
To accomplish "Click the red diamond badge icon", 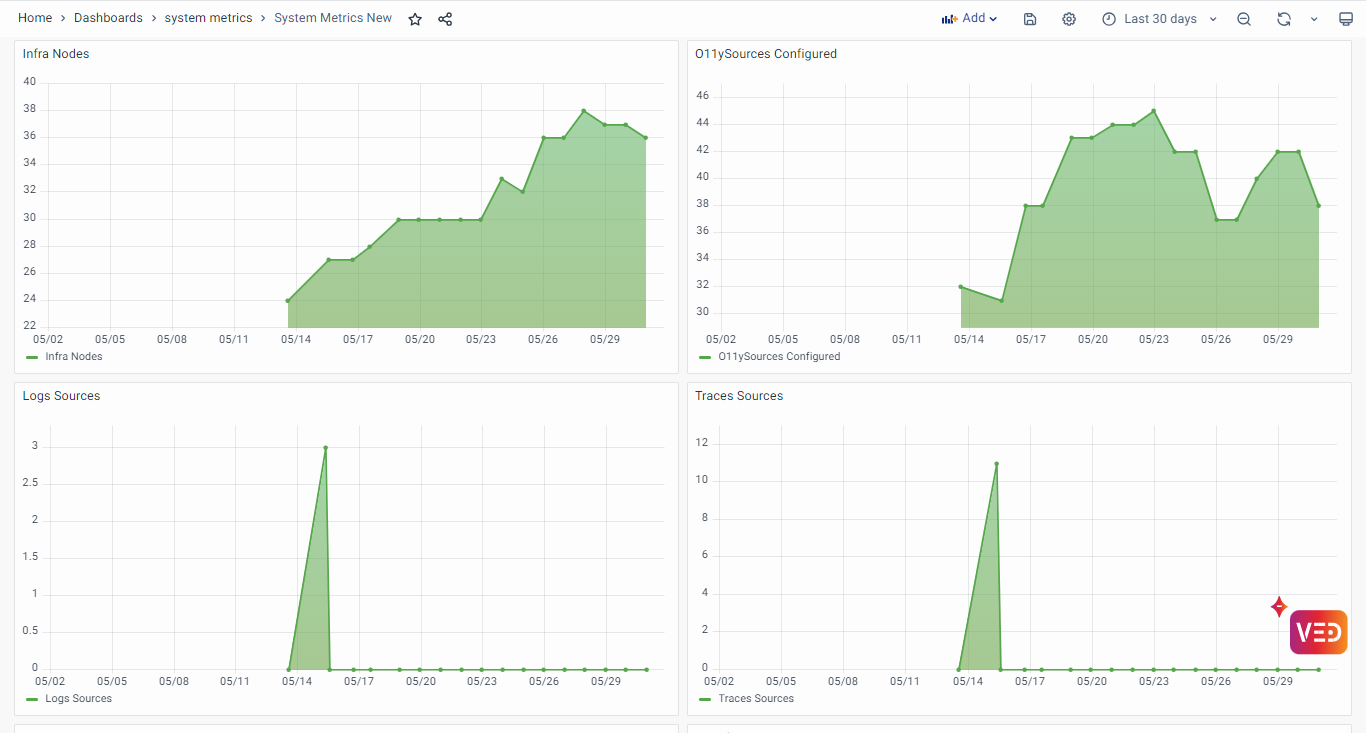I will tap(1278, 607).
